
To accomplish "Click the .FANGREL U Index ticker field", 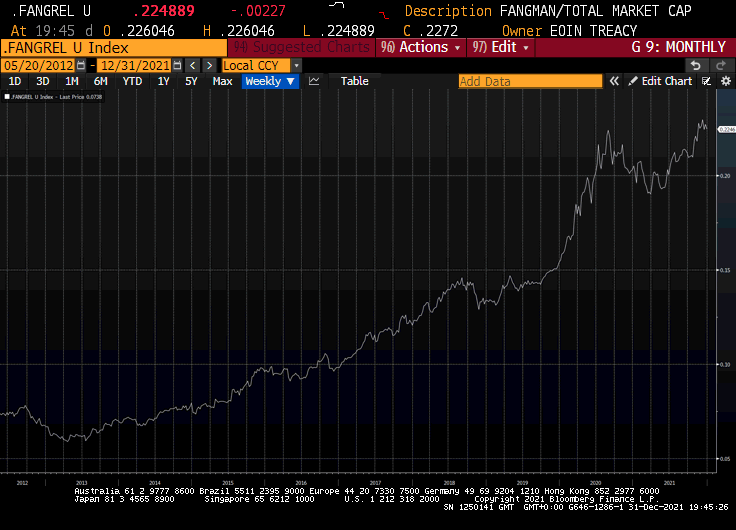I will [114, 47].
